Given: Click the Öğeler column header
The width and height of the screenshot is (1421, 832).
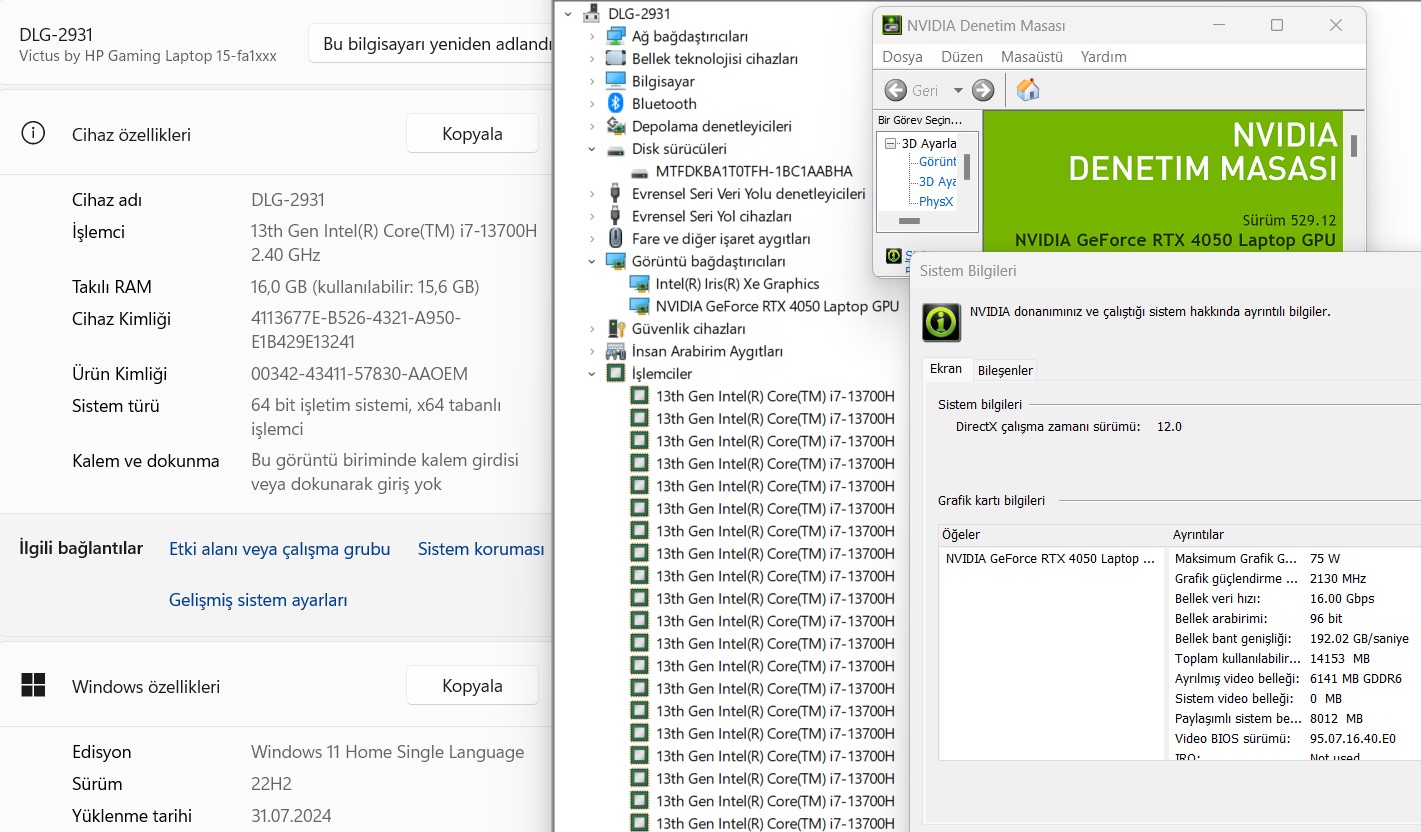Looking at the screenshot, I should point(1054,535).
